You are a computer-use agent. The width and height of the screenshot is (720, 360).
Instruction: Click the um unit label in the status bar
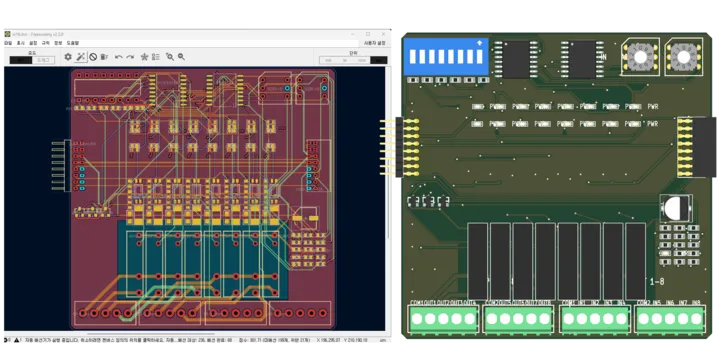(x=382, y=340)
